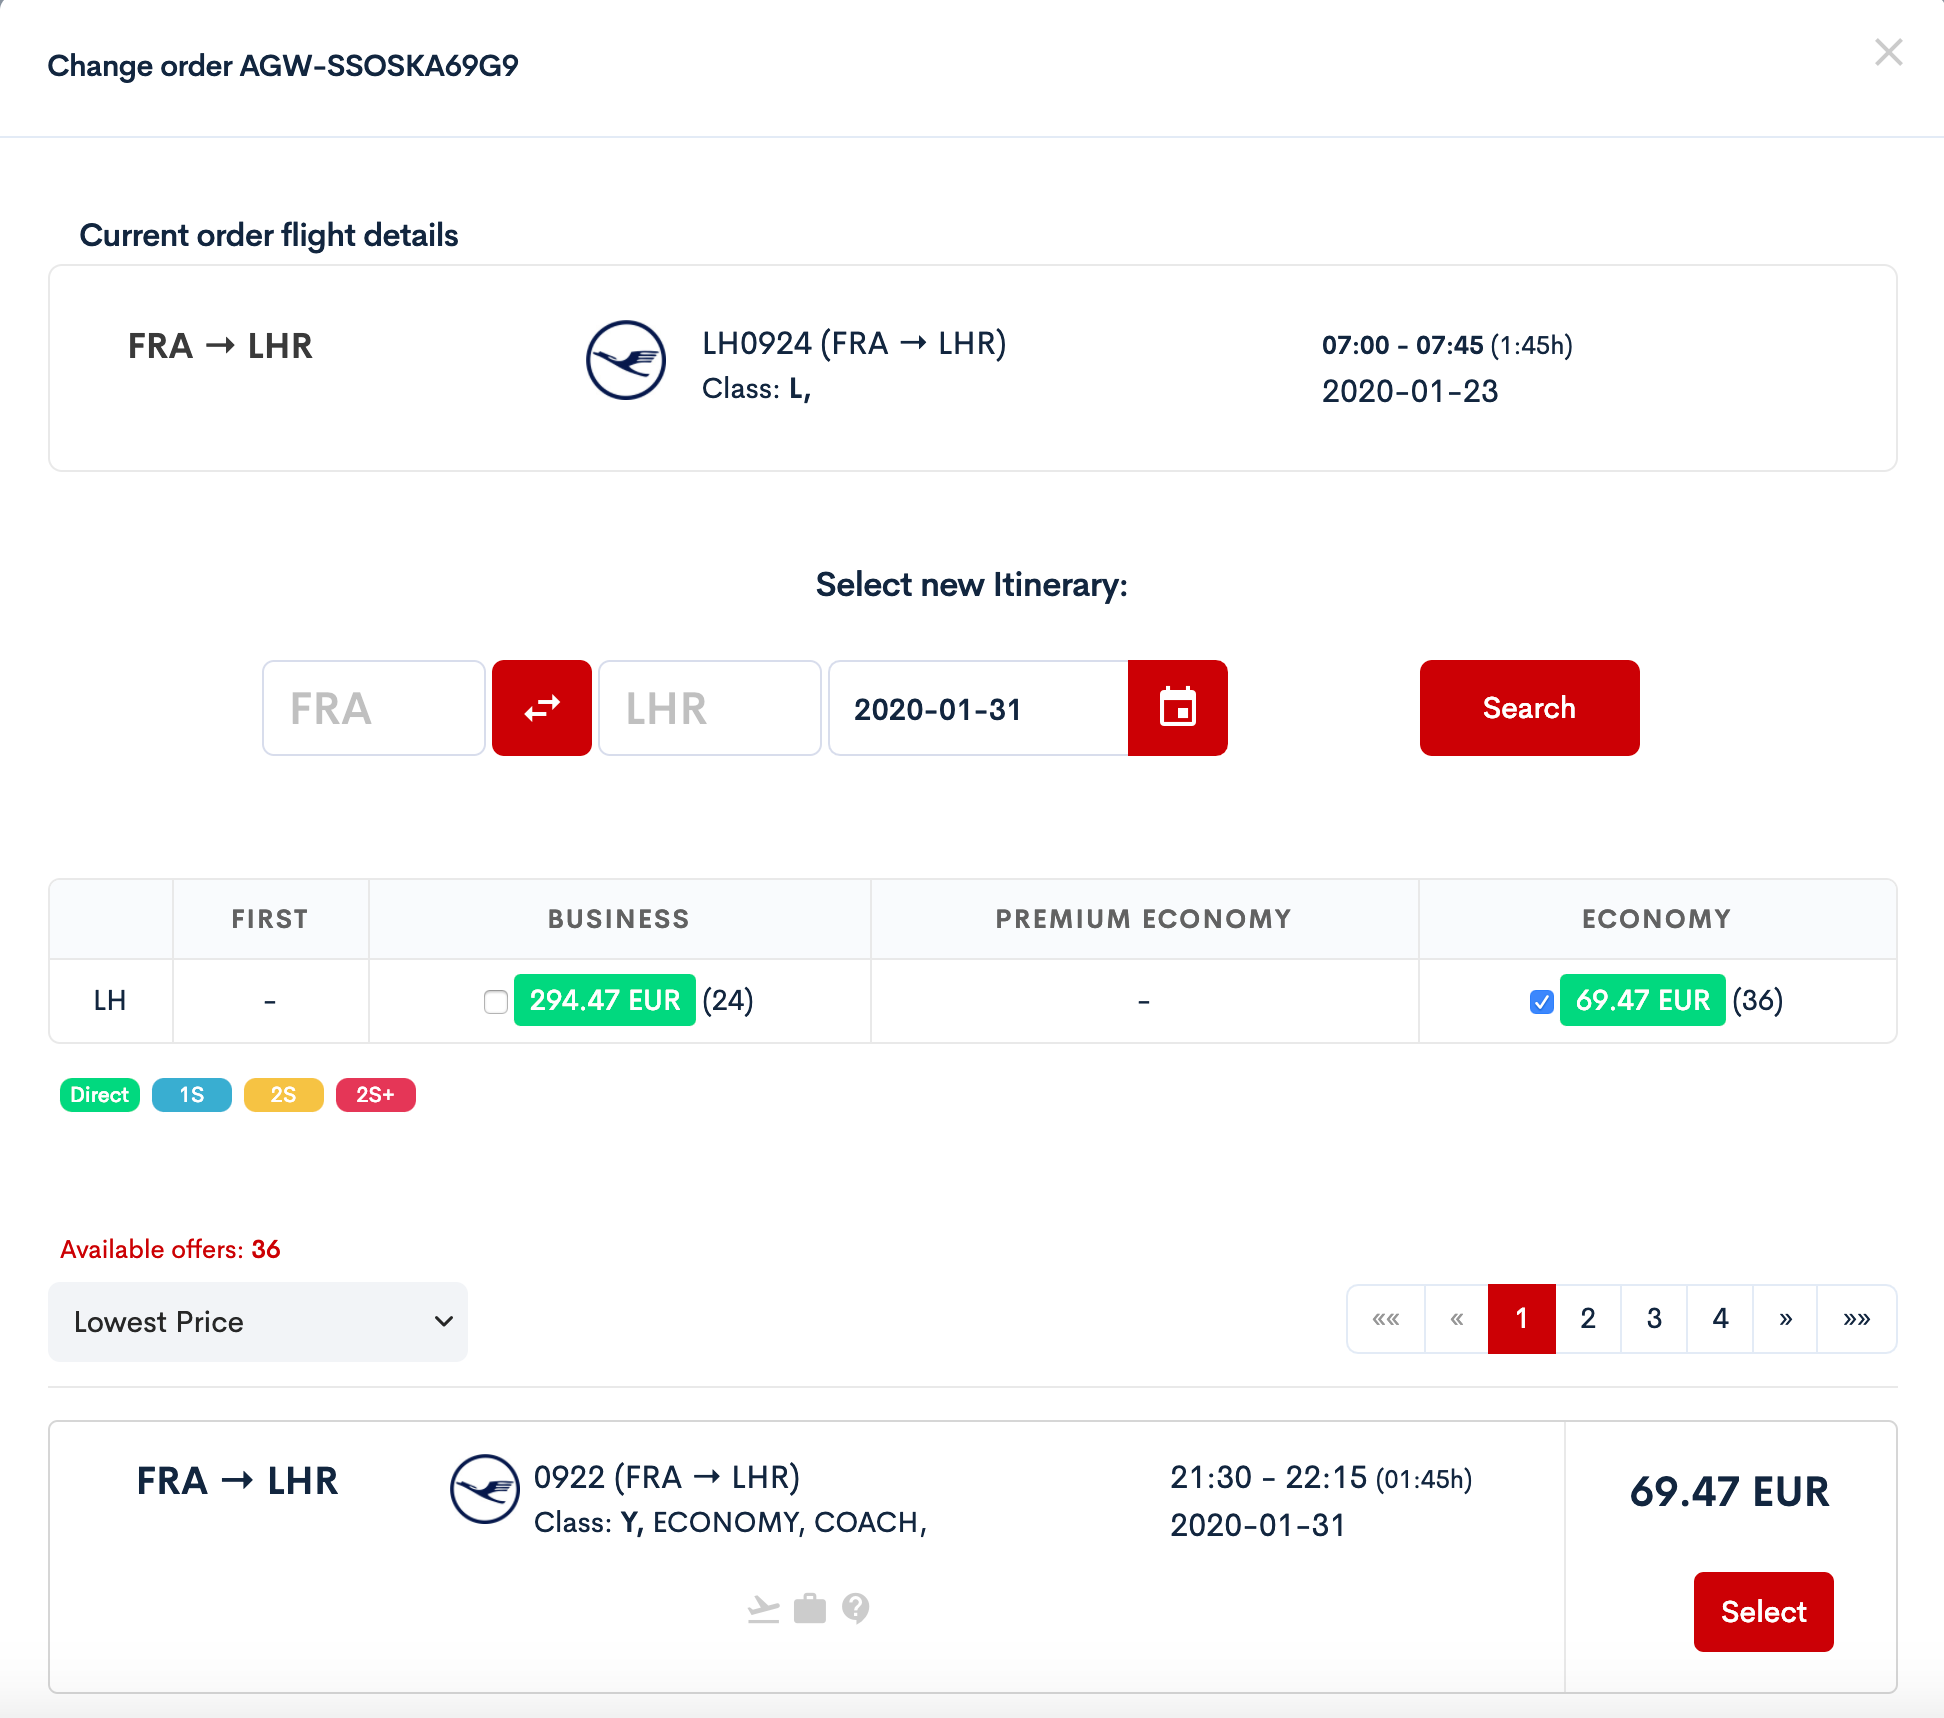
Task: Select results page 2
Action: (x=1588, y=1319)
